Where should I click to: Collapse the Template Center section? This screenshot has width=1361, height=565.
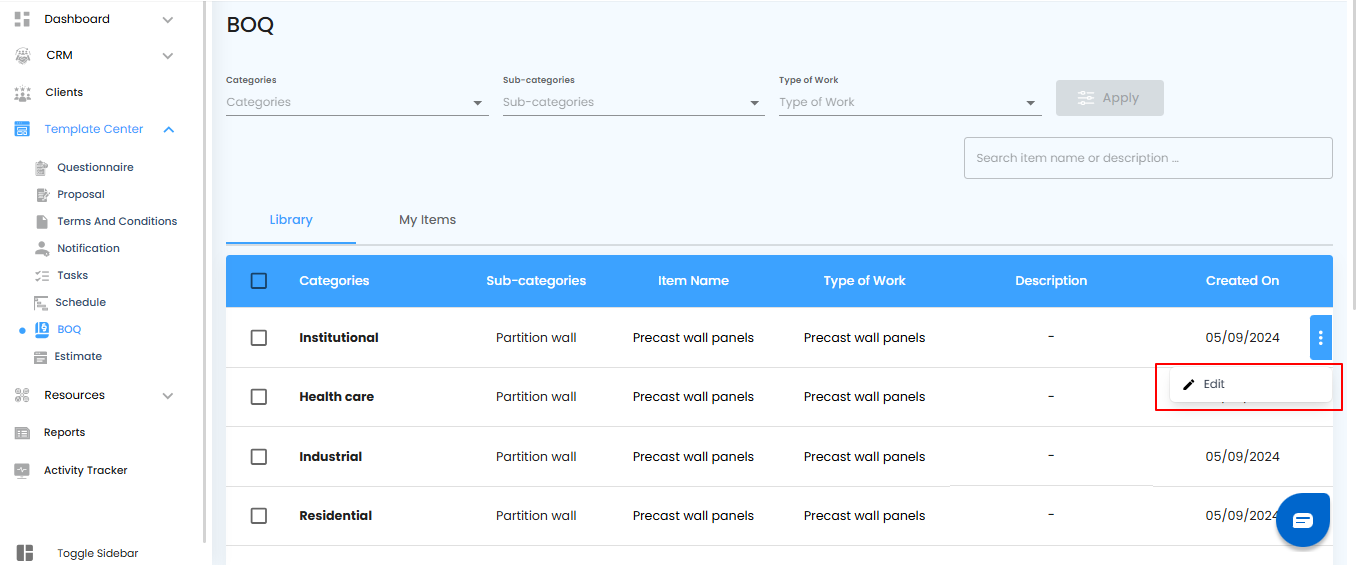(x=169, y=129)
